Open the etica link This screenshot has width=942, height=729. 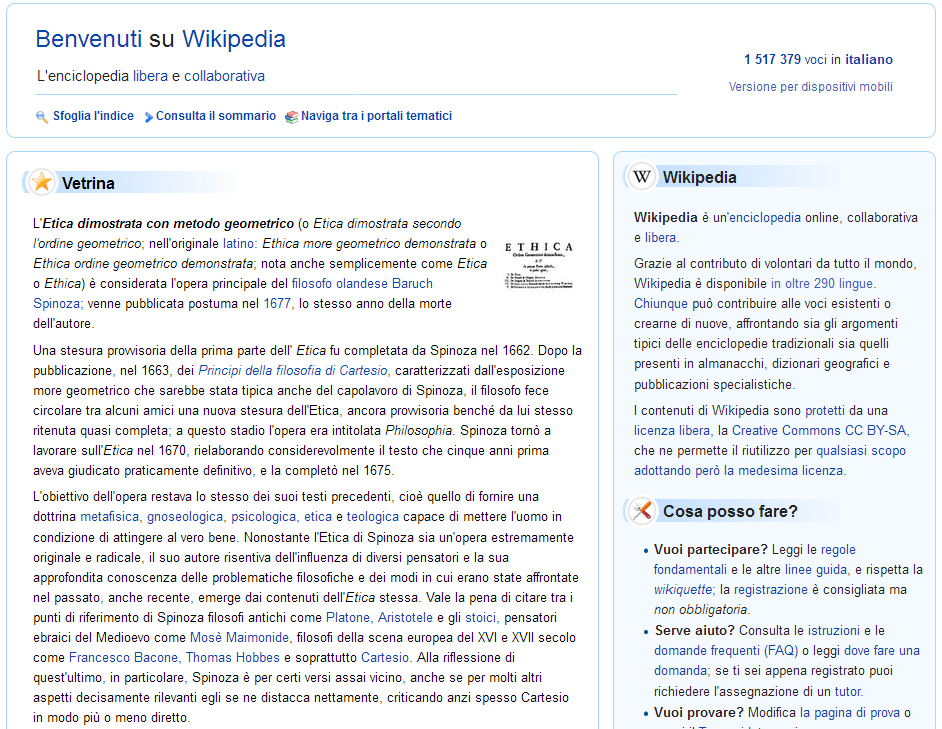tap(318, 516)
